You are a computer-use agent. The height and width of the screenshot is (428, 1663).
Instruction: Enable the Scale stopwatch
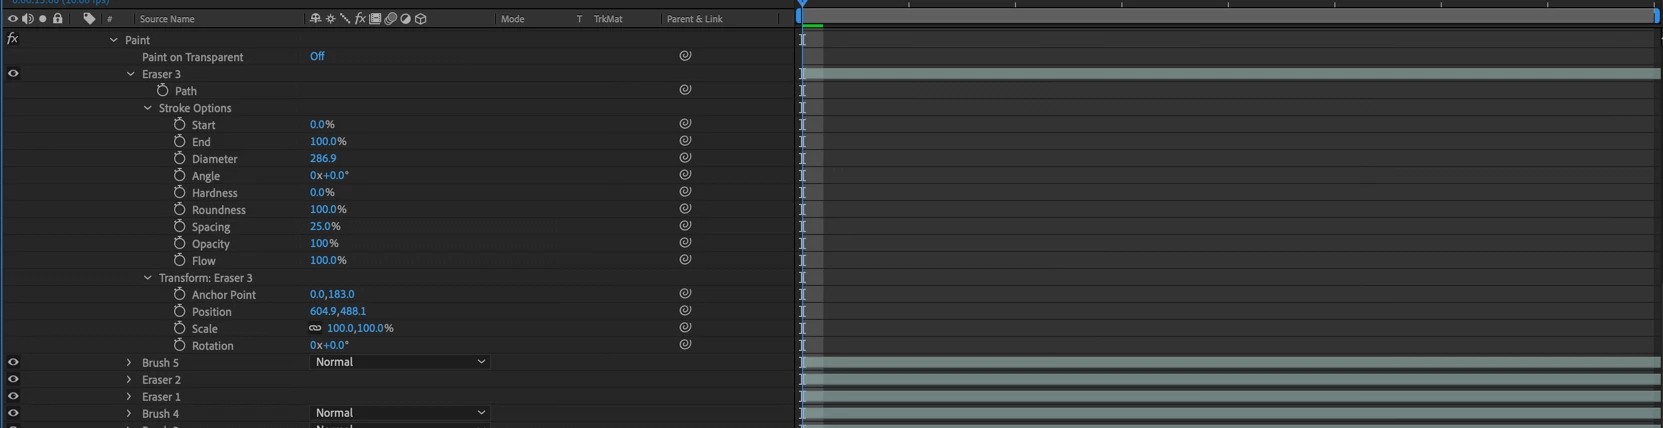(x=179, y=328)
